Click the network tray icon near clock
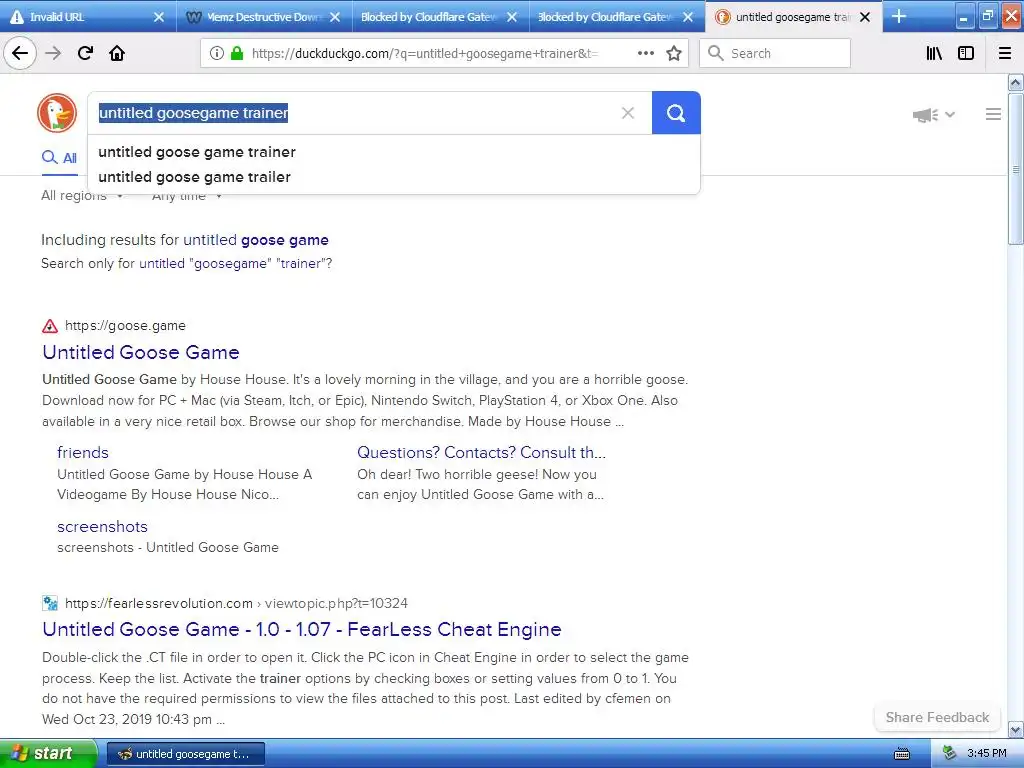Image resolution: width=1024 pixels, height=768 pixels. coord(949,753)
